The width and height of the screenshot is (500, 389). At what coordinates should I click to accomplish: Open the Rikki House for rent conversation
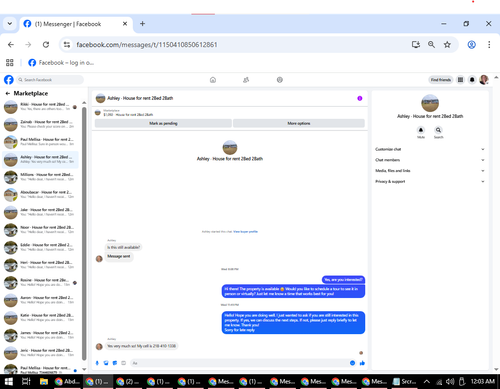point(41,107)
